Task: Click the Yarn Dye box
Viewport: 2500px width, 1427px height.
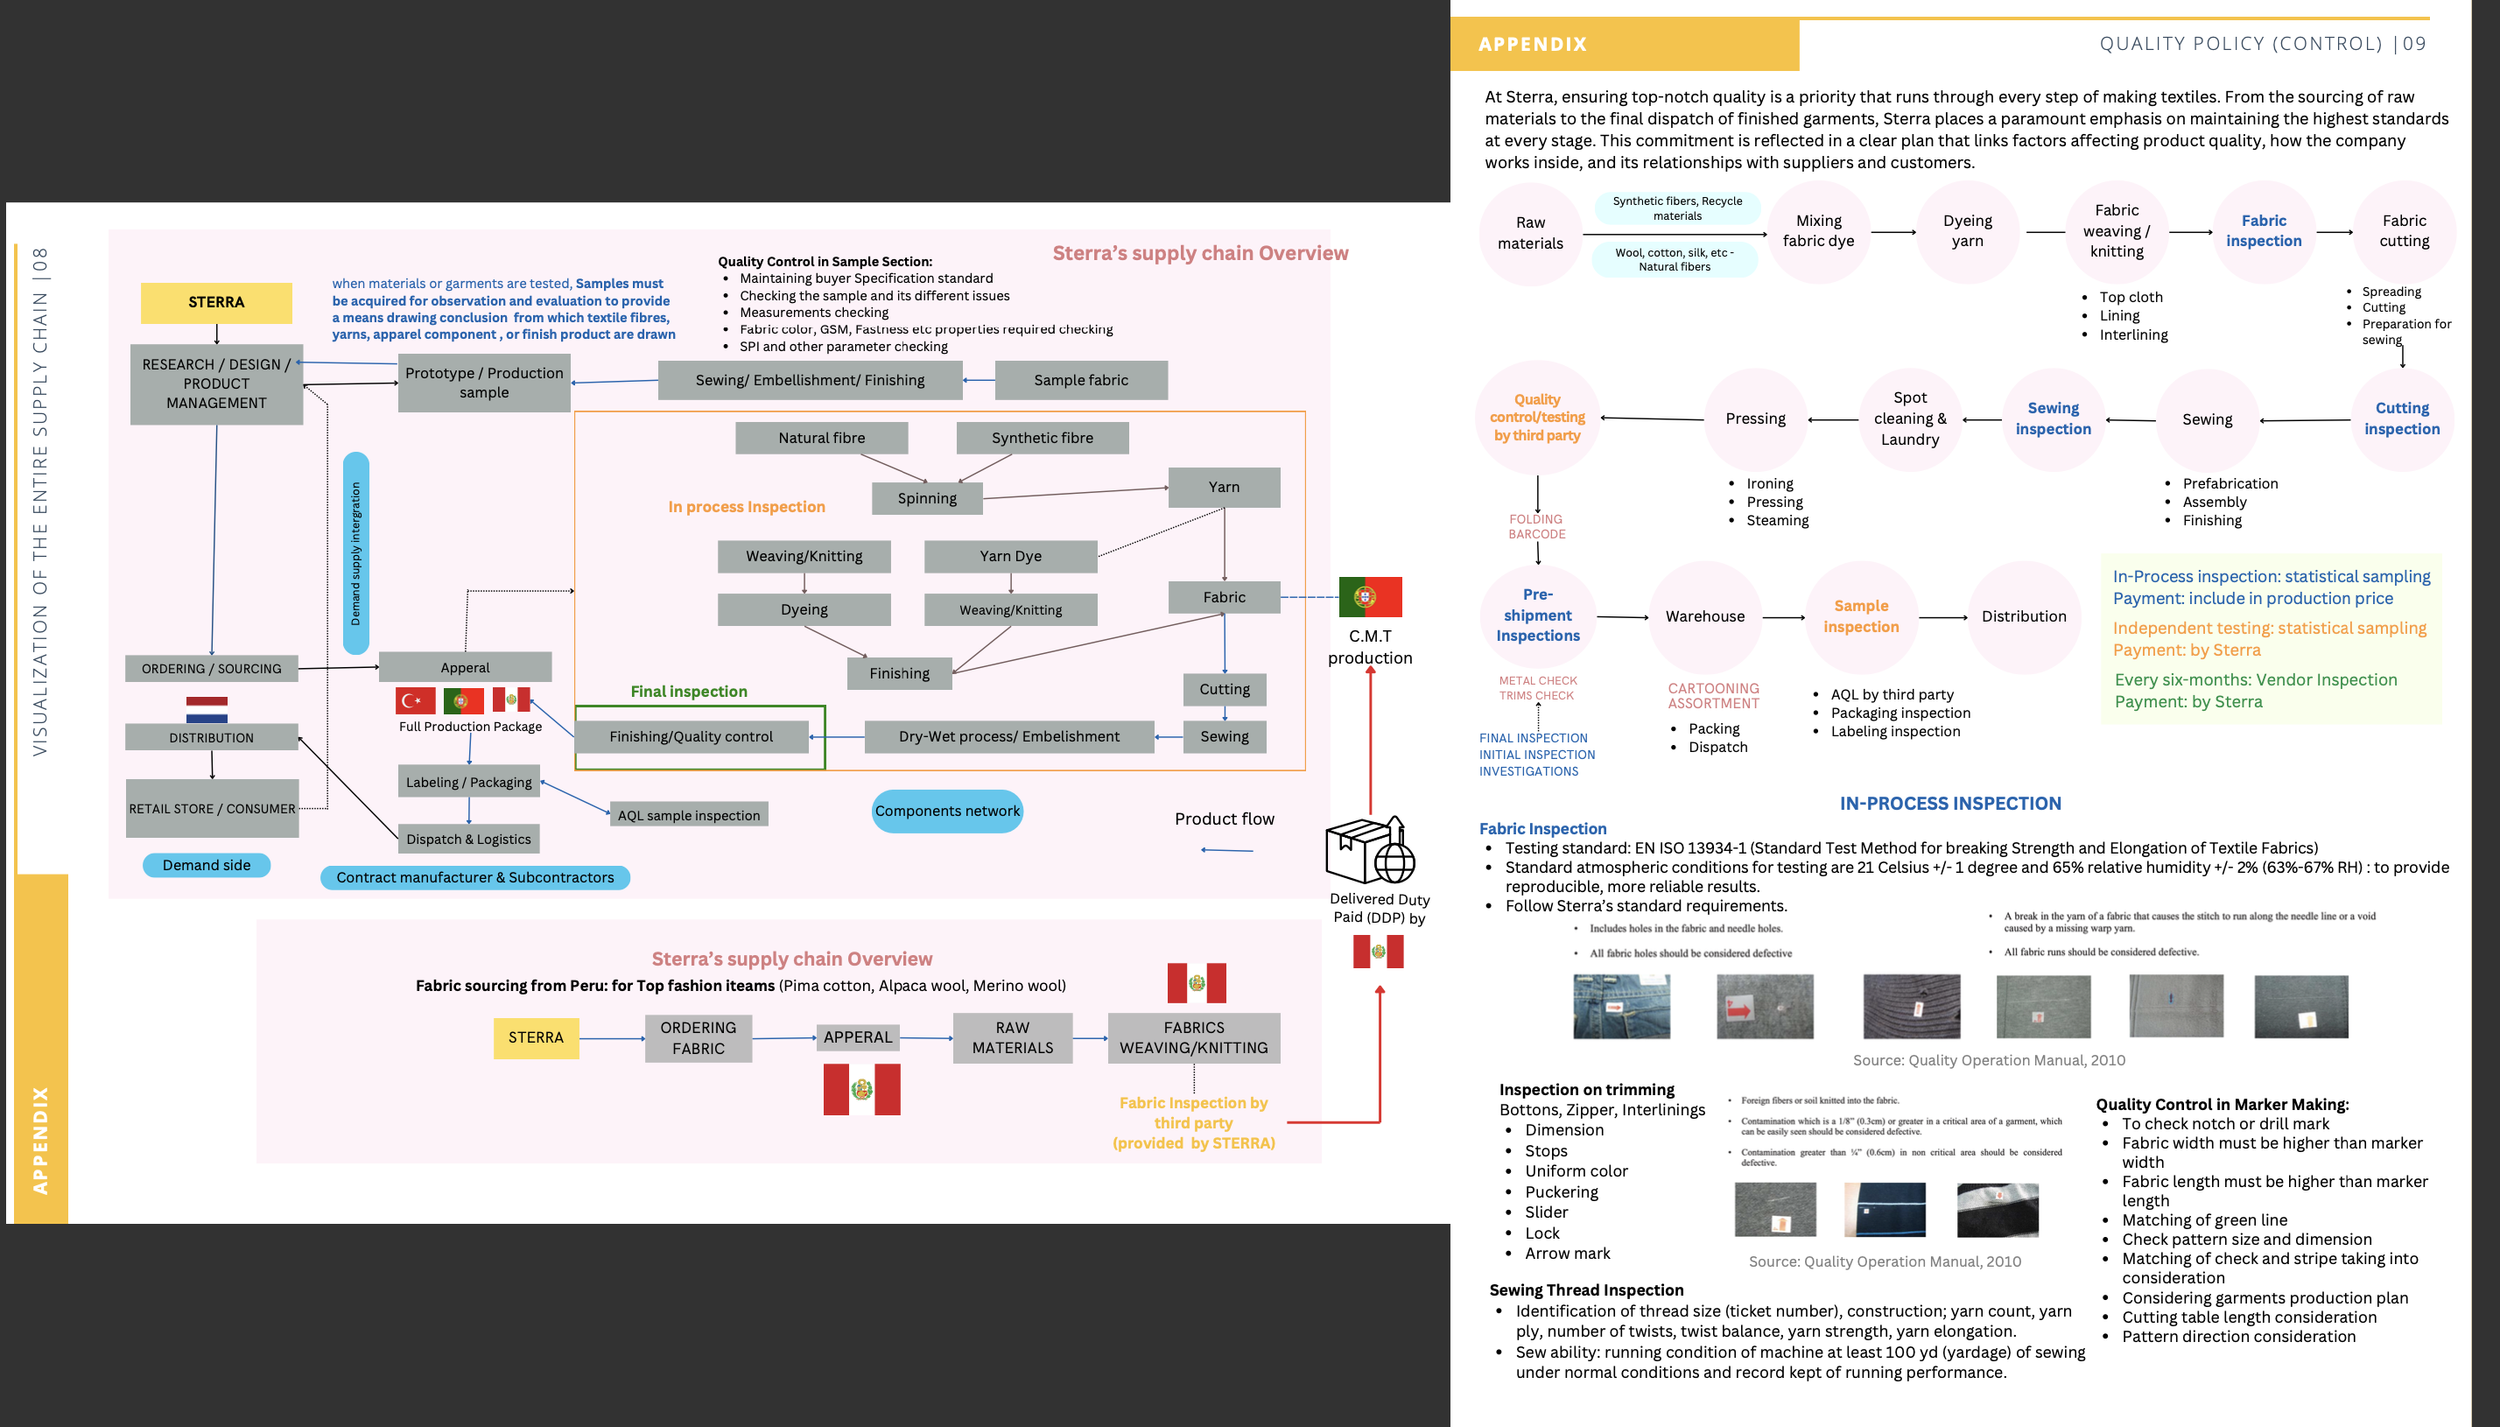Action: click(x=1011, y=556)
